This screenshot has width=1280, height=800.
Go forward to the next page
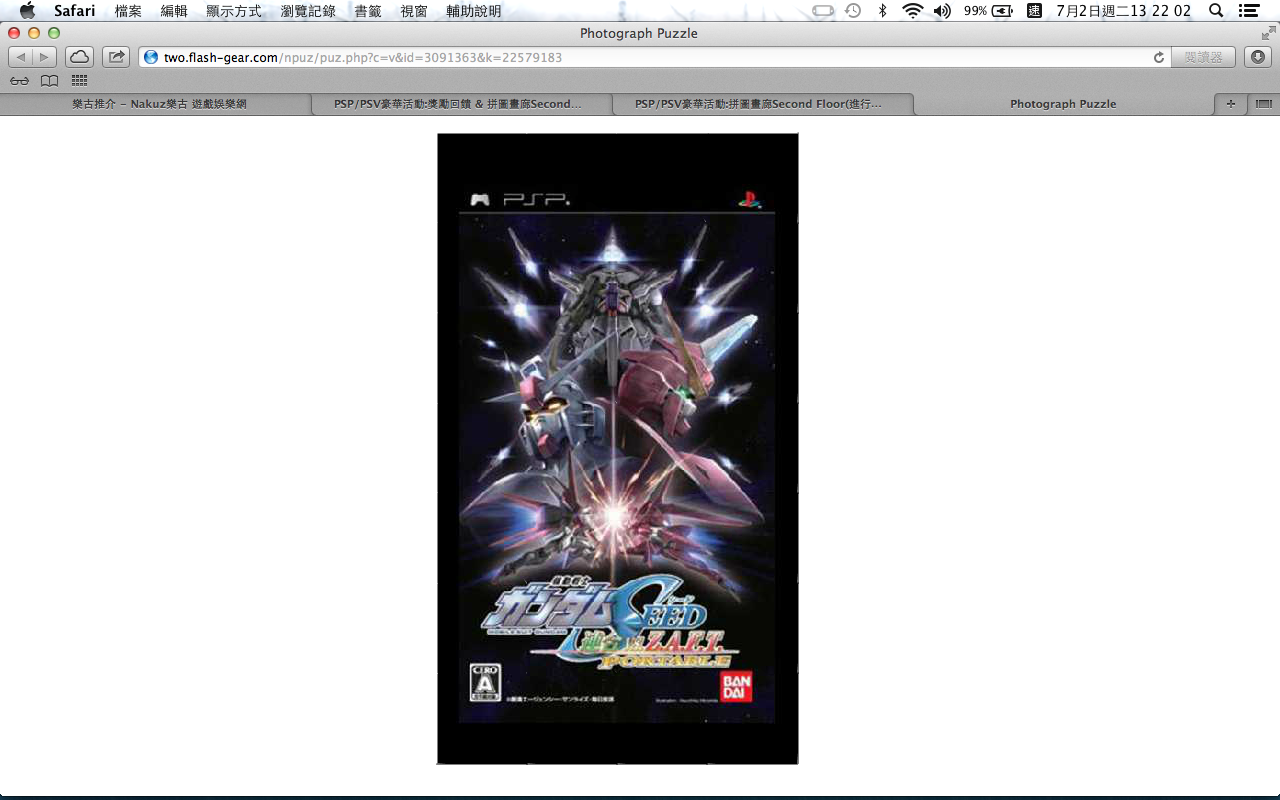tap(45, 57)
